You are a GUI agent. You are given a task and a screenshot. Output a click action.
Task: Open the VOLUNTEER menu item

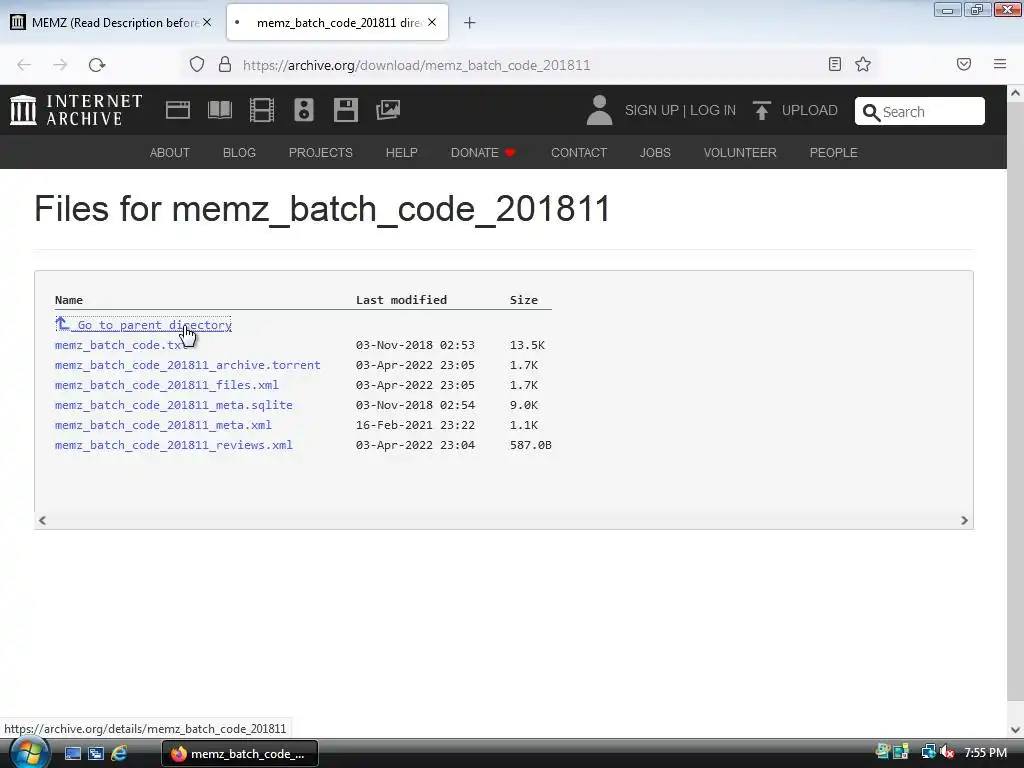pyautogui.click(x=740, y=152)
